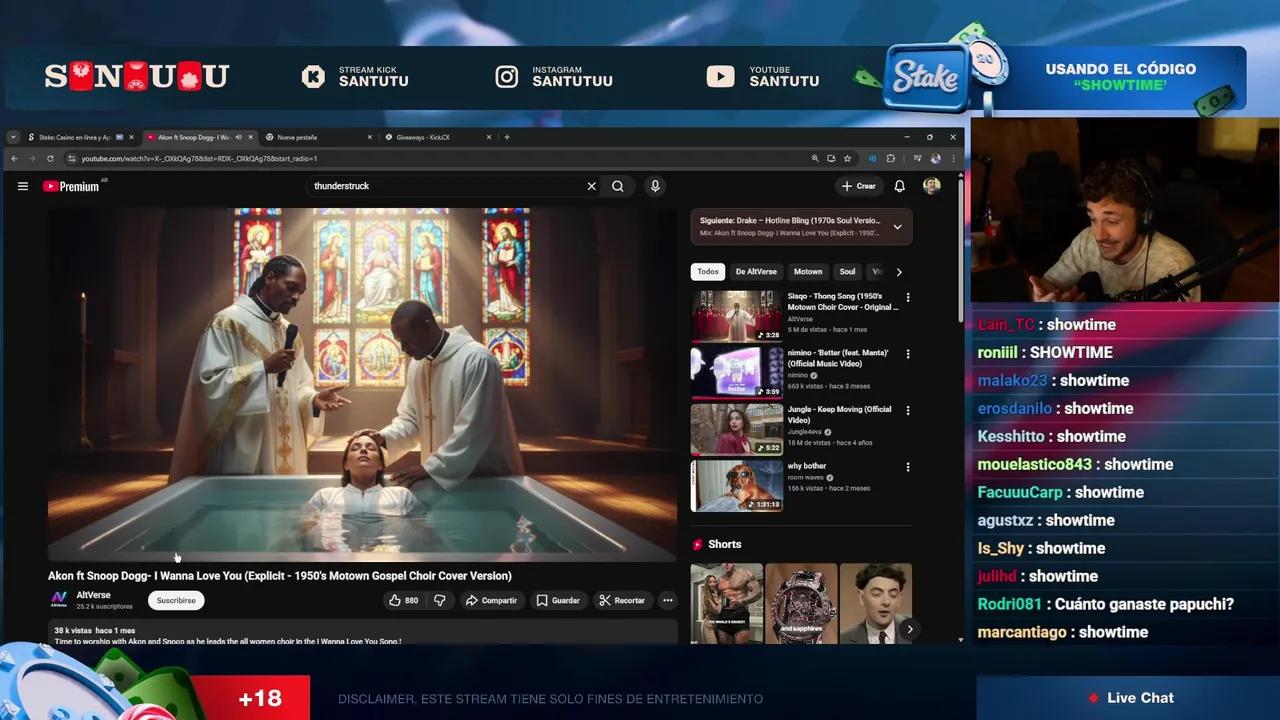Open the notifications bell

899,186
